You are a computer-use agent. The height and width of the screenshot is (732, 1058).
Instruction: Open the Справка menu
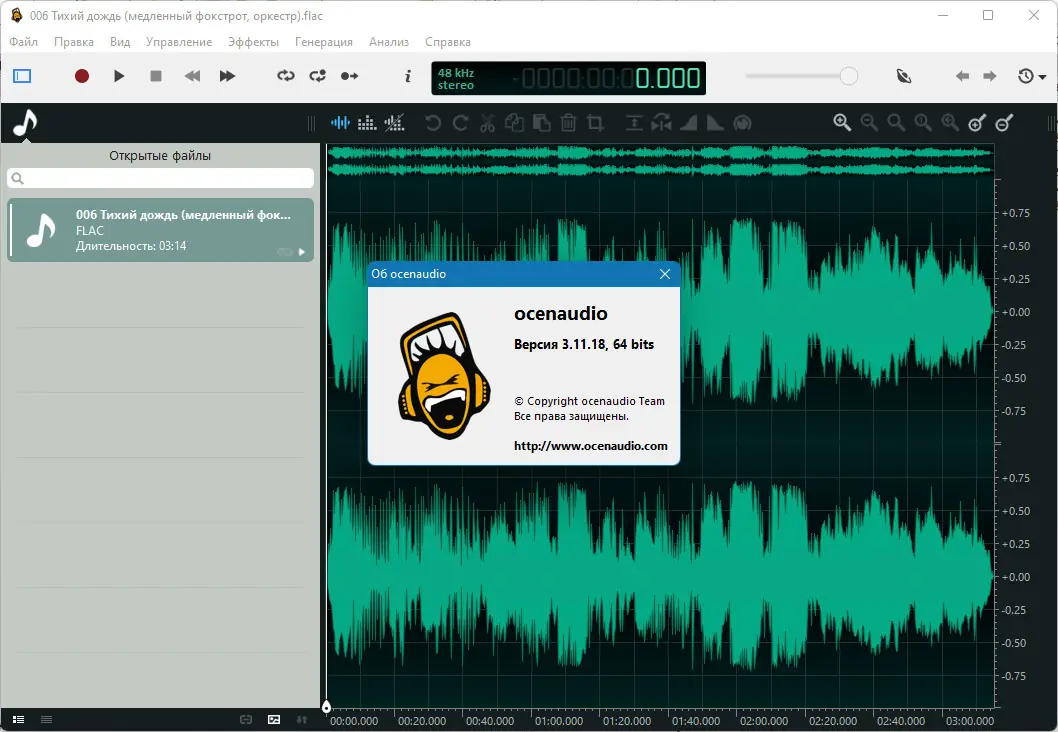448,42
